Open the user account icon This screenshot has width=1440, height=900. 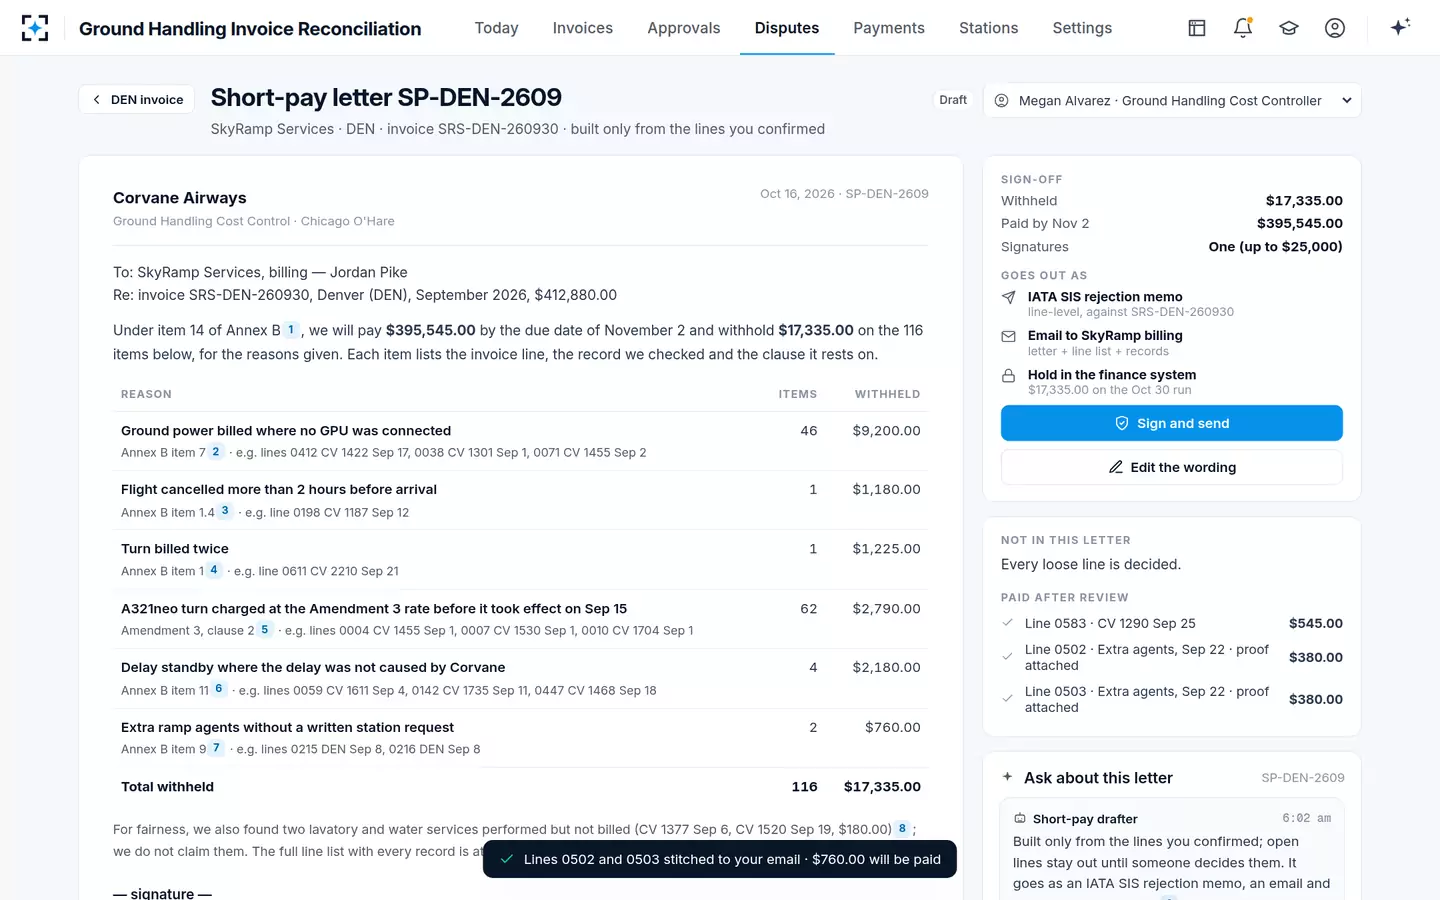click(1335, 28)
